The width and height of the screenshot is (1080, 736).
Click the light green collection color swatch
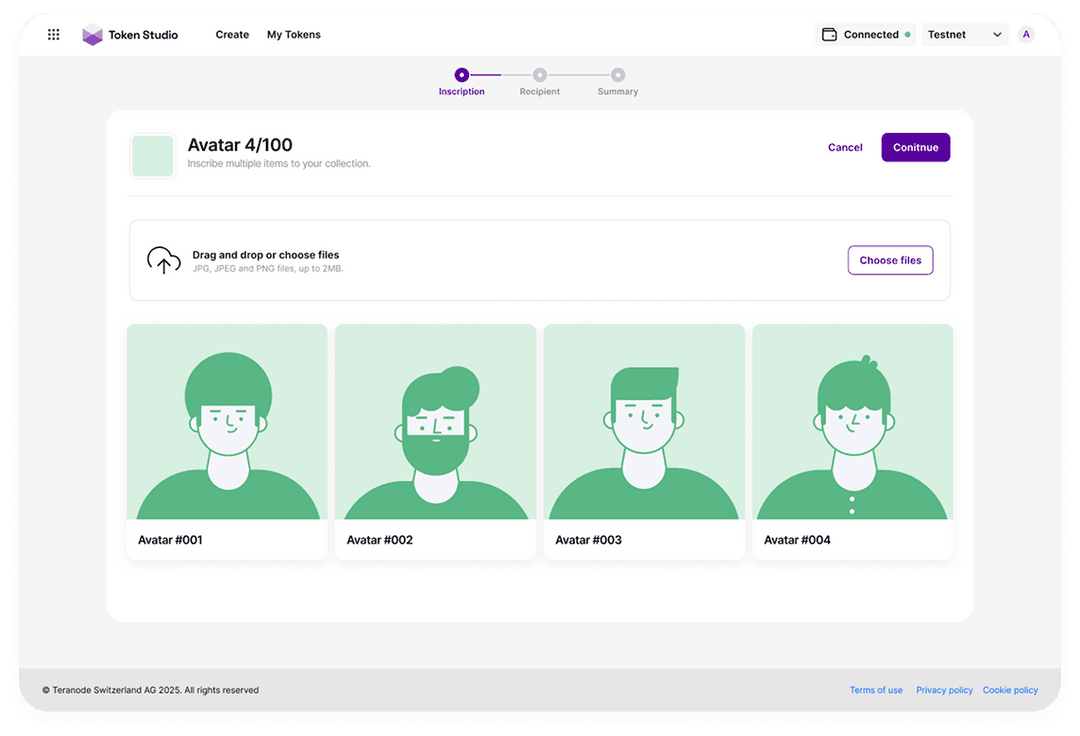153,157
